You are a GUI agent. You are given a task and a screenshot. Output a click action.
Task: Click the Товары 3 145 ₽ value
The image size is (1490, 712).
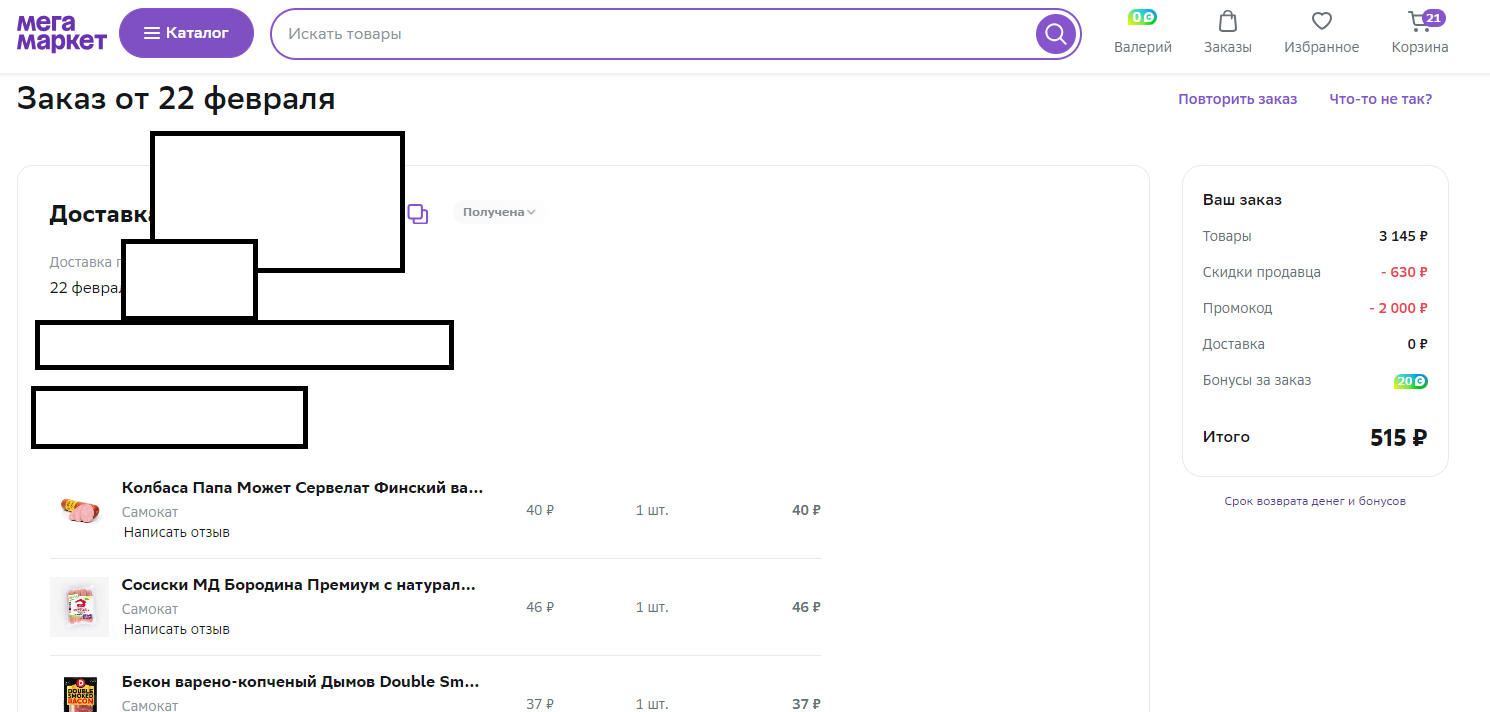1403,236
